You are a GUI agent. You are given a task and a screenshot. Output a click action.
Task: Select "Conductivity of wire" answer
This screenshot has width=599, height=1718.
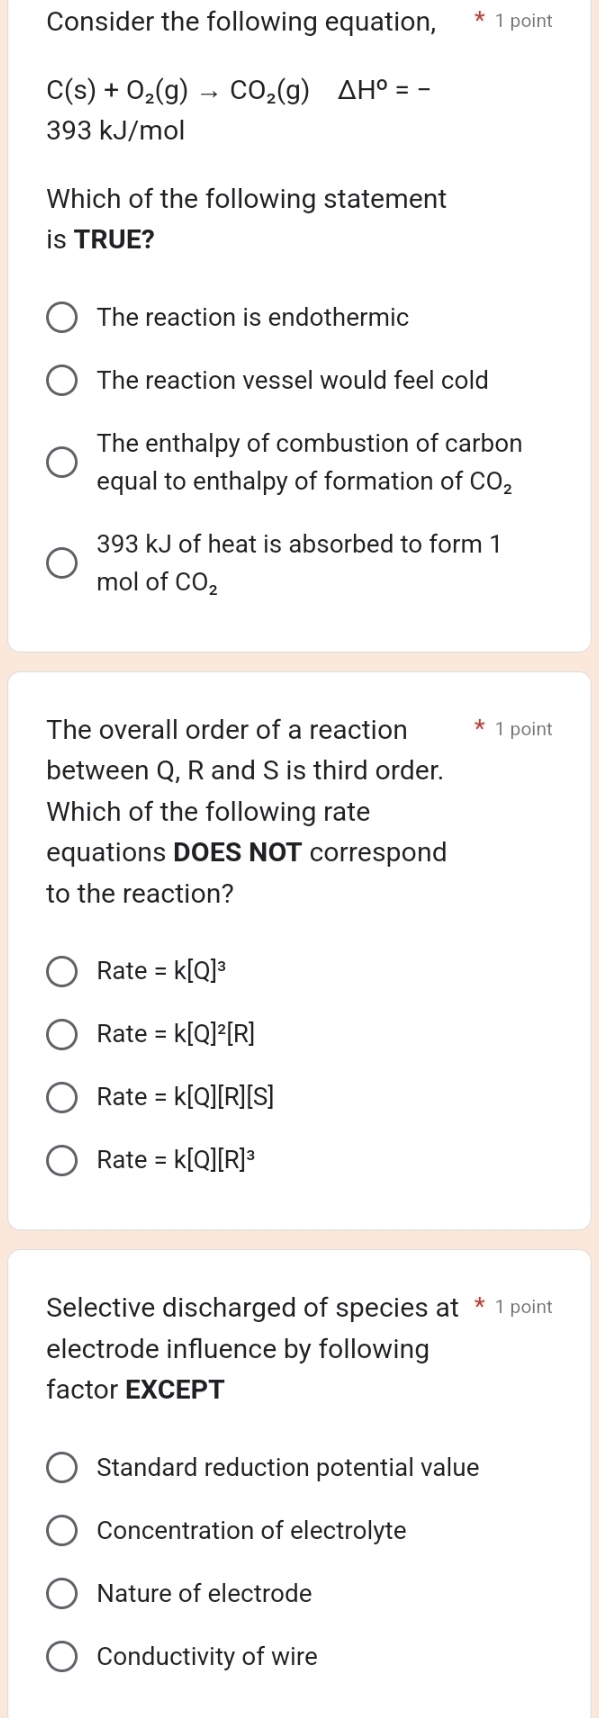(x=61, y=1656)
